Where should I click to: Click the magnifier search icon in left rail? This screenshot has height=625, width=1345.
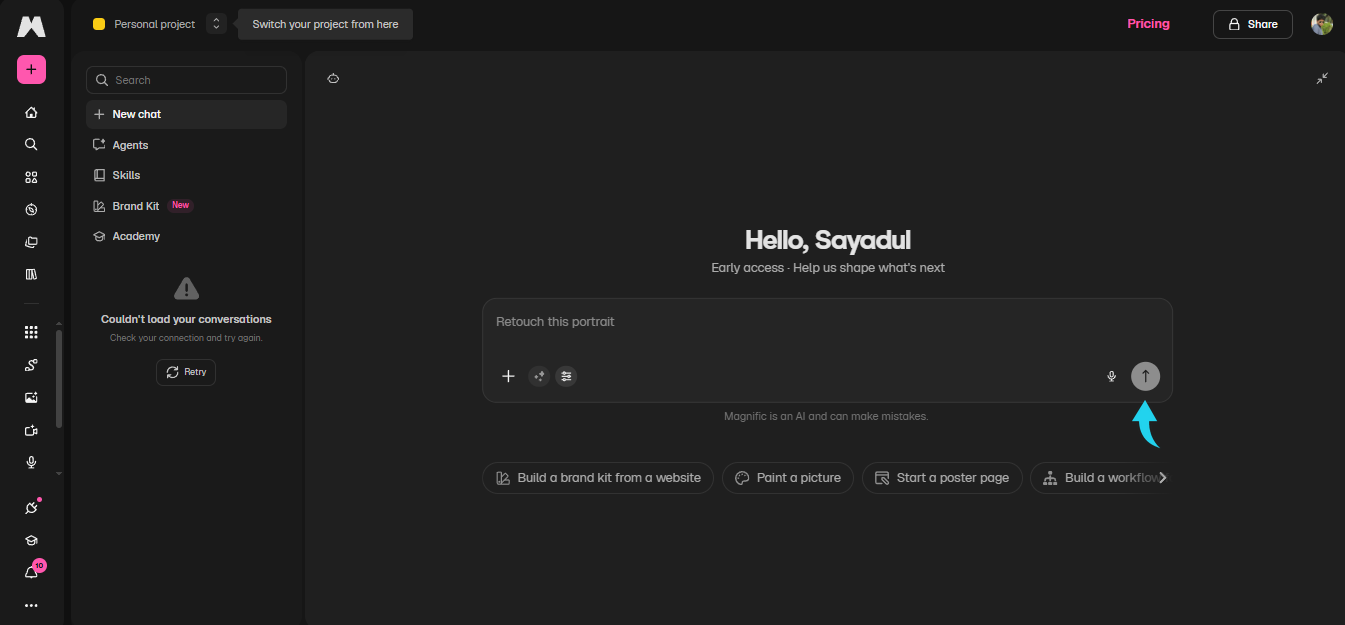click(31, 144)
